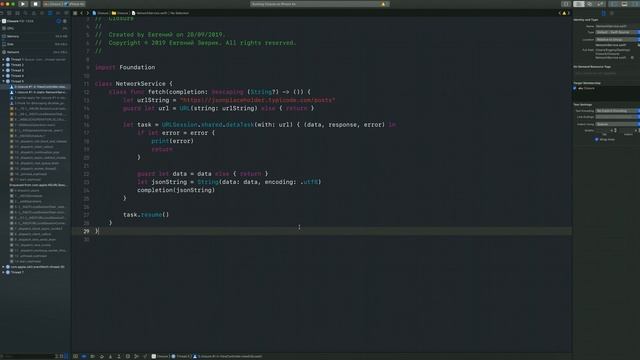This screenshot has height=360, width=640.
Task: Click the 'import Foundation' line
Action: click(x=125, y=67)
